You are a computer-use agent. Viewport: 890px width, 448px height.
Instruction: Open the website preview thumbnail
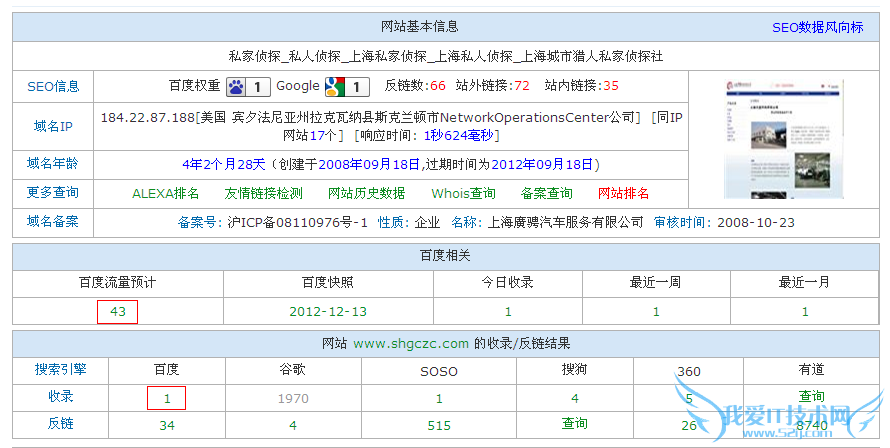pos(784,140)
